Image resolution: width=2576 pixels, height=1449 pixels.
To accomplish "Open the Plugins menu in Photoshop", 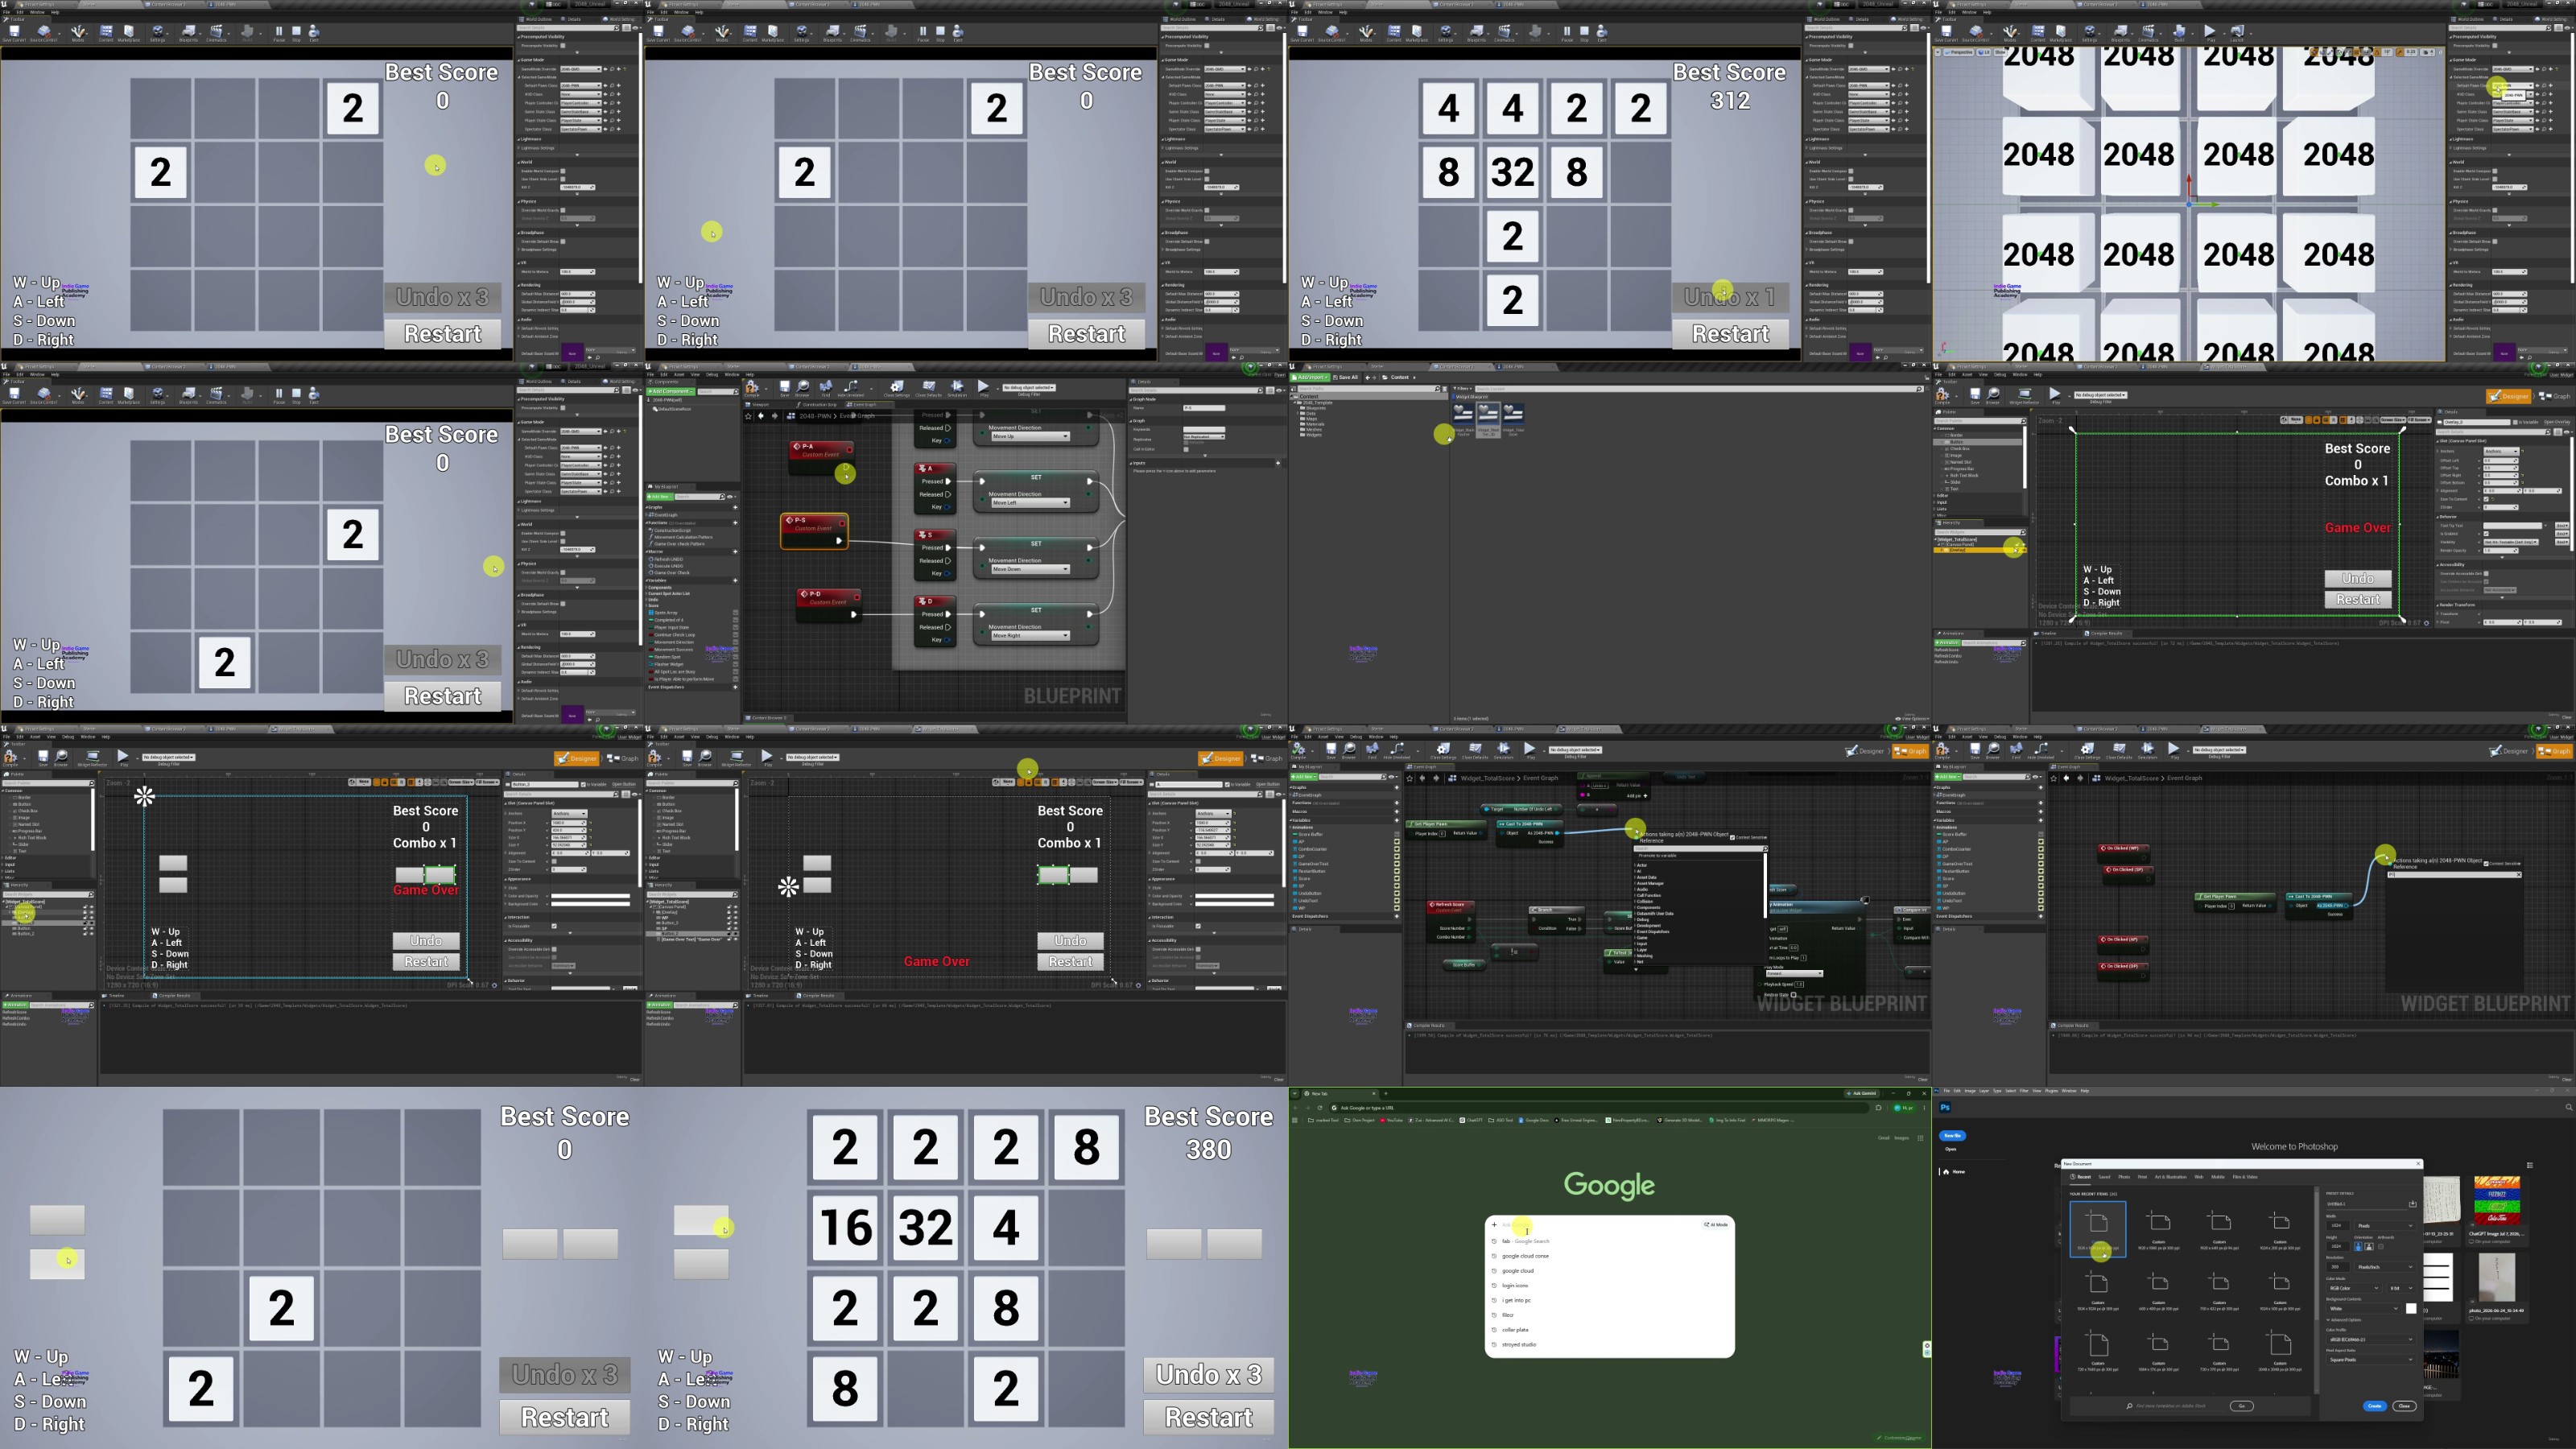I will point(2052,1091).
